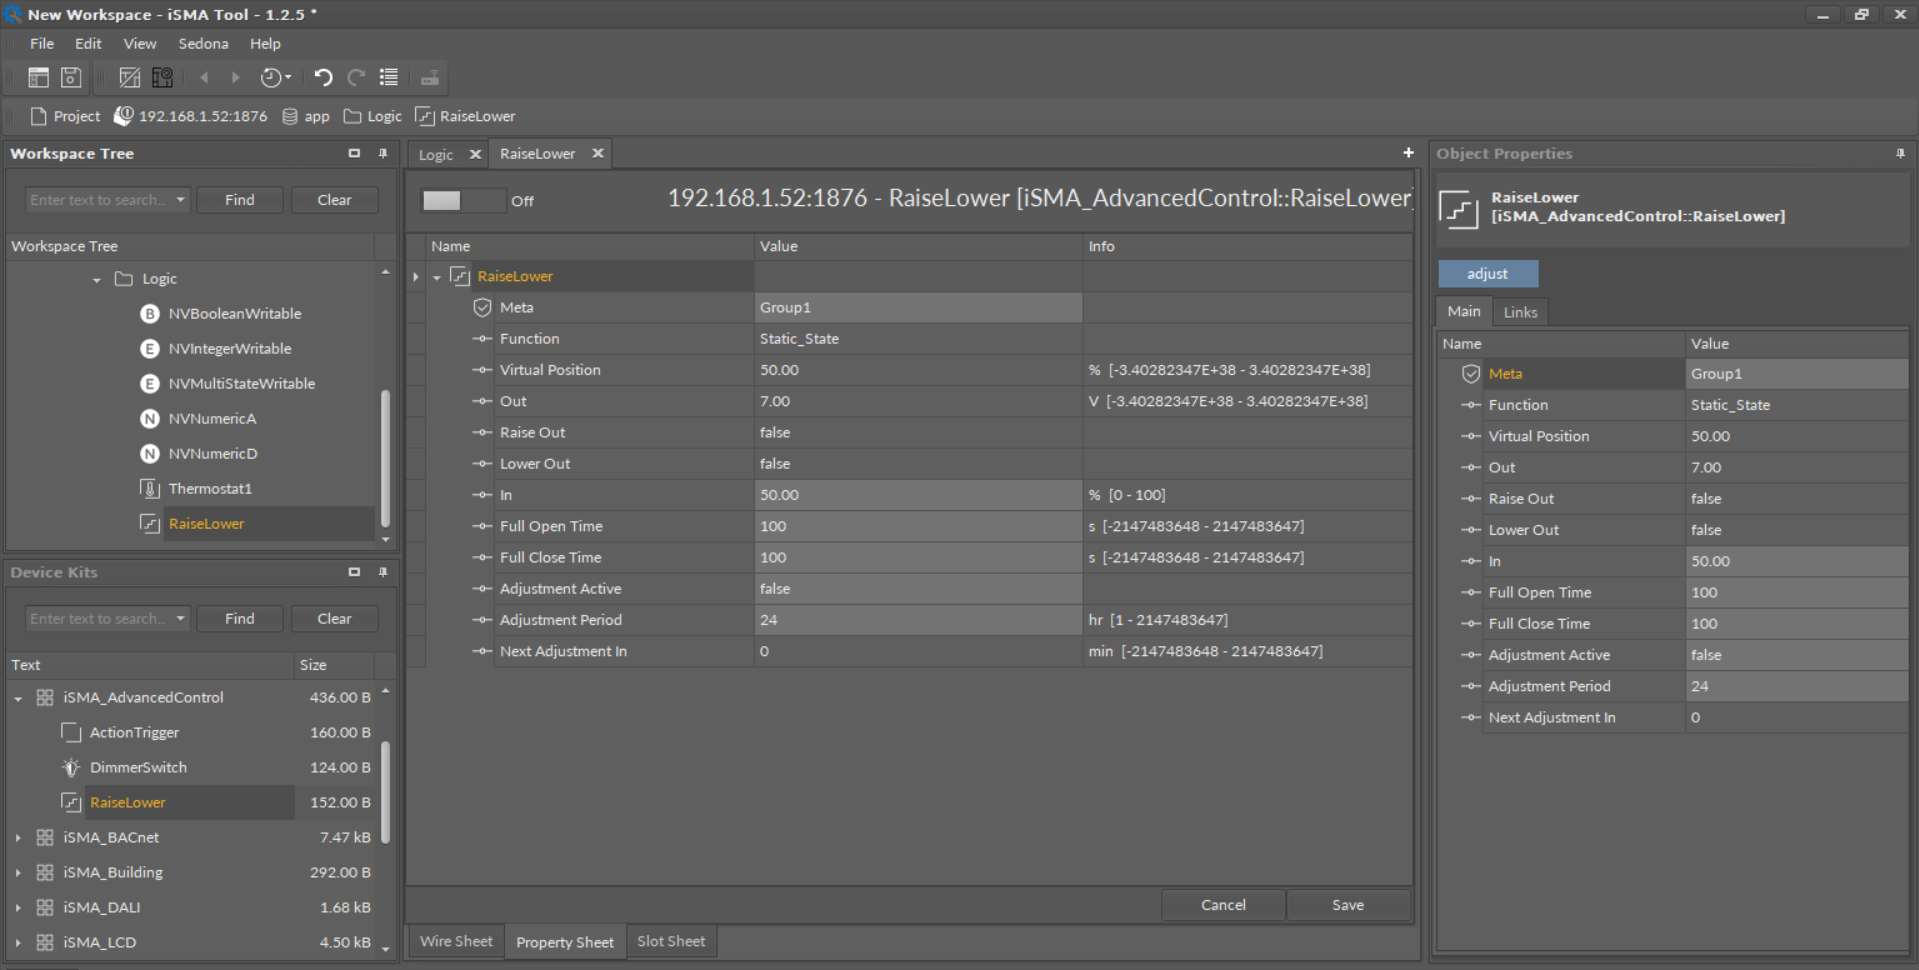The width and height of the screenshot is (1919, 970).
Task: Pin the Workspace Tree panel
Action: point(383,153)
